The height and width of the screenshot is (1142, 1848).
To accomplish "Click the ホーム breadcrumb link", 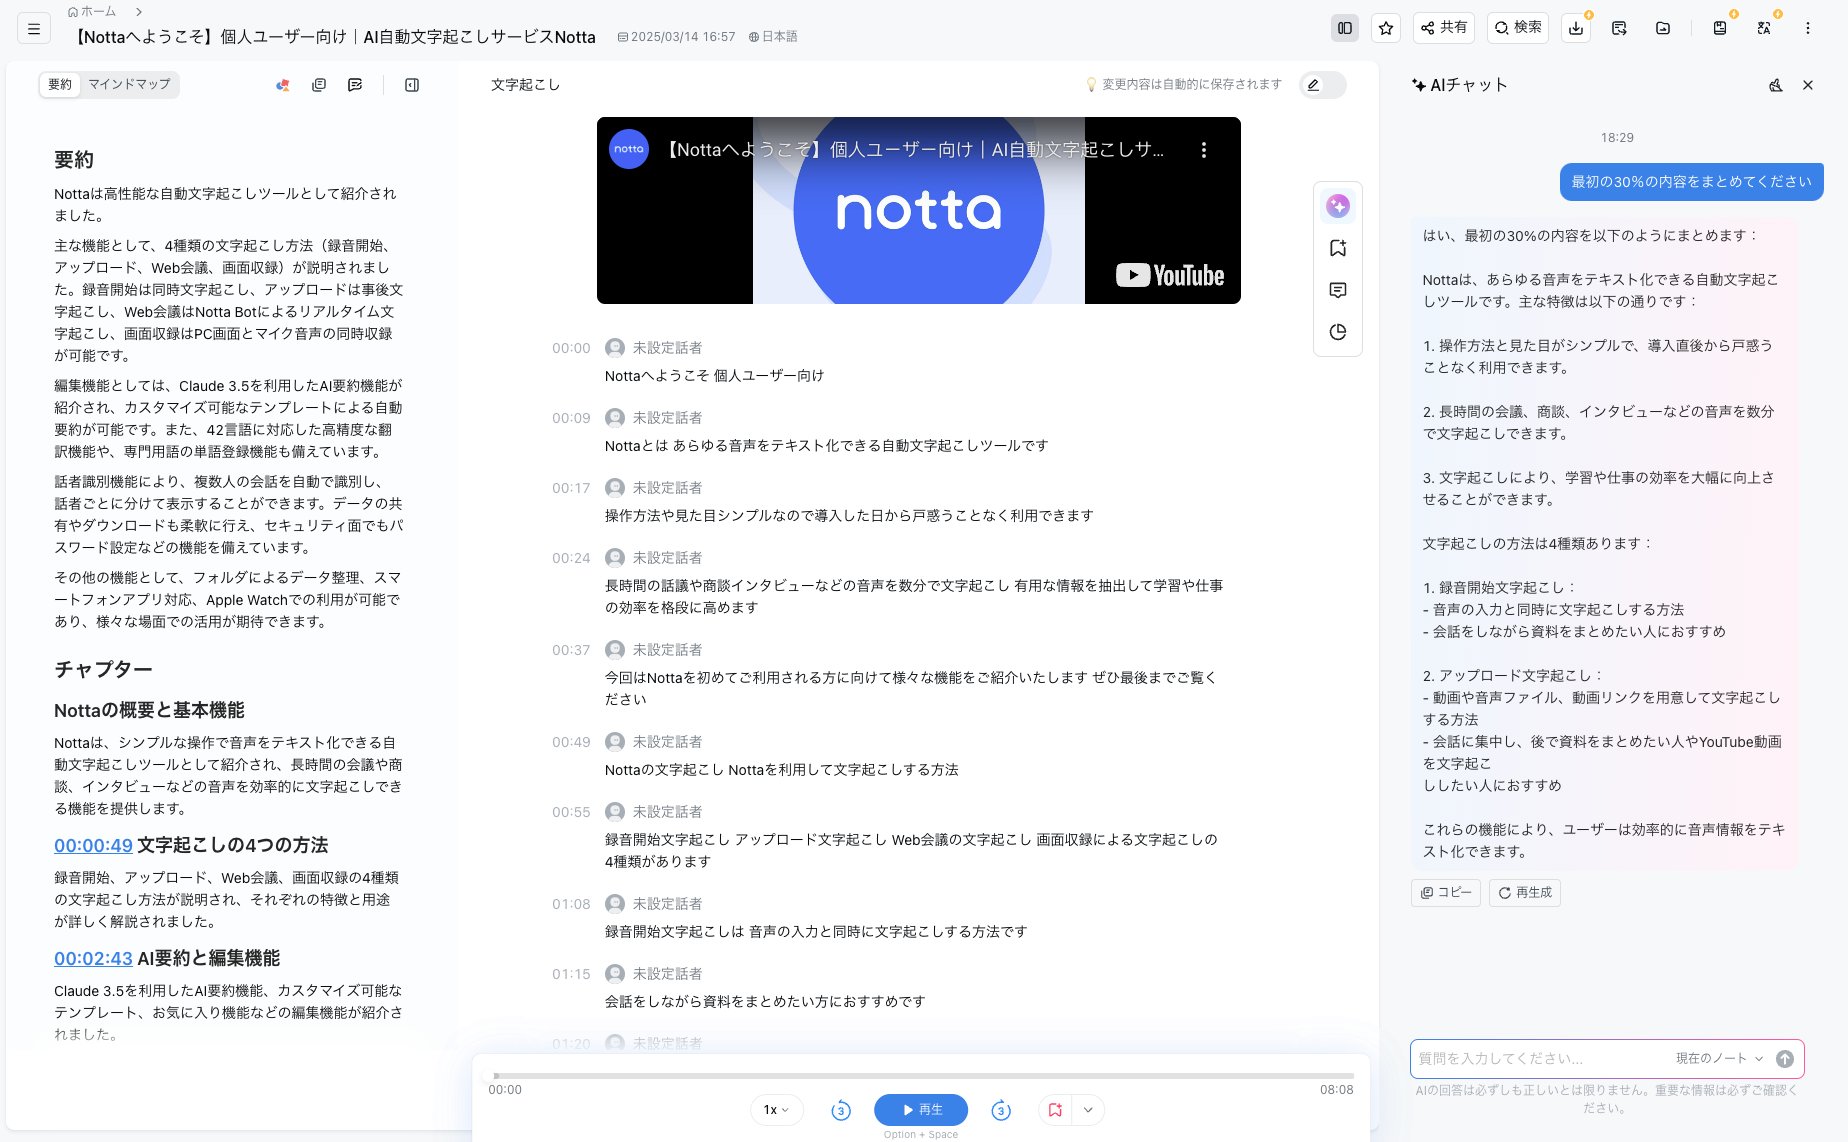I will point(92,12).
